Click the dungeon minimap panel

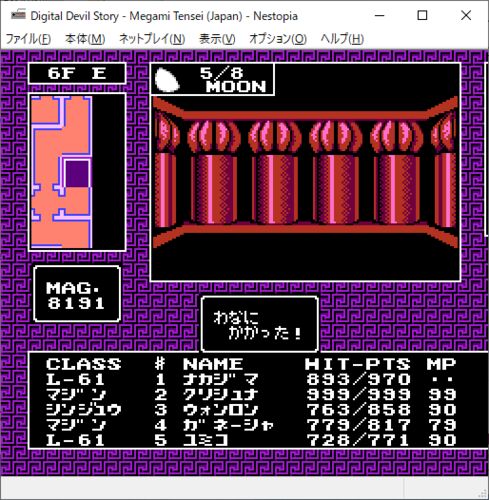77,172
